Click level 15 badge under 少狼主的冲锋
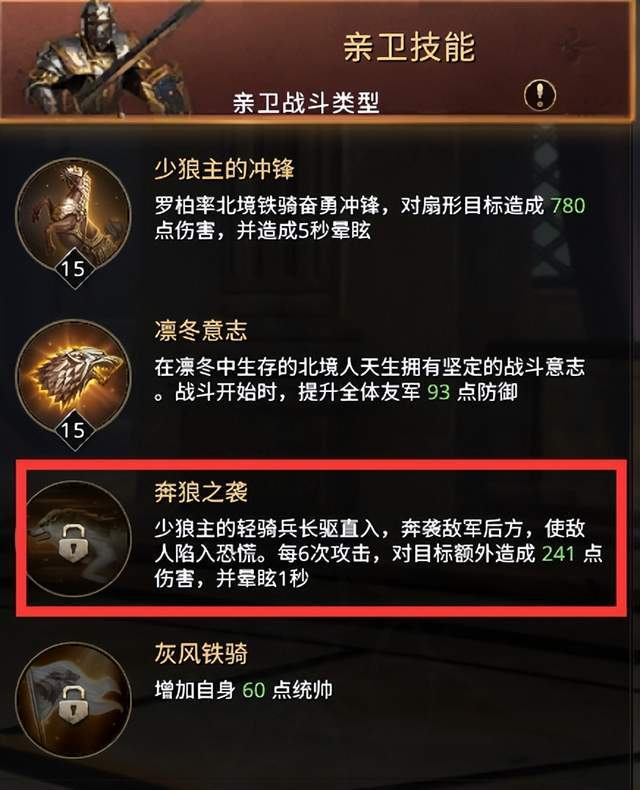The width and height of the screenshot is (640, 790). [74, 269]
